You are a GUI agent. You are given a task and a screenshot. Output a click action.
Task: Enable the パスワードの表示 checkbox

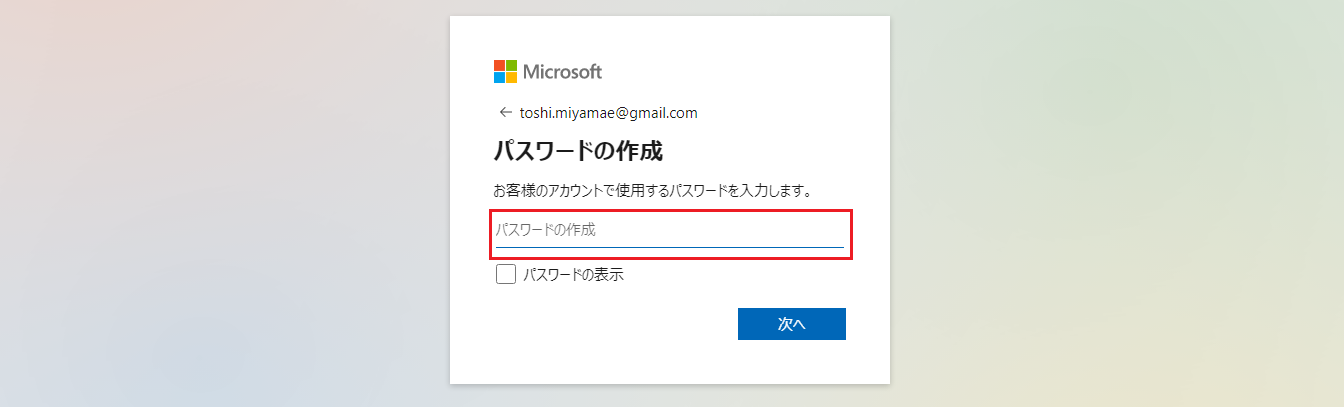pos(506,274)
